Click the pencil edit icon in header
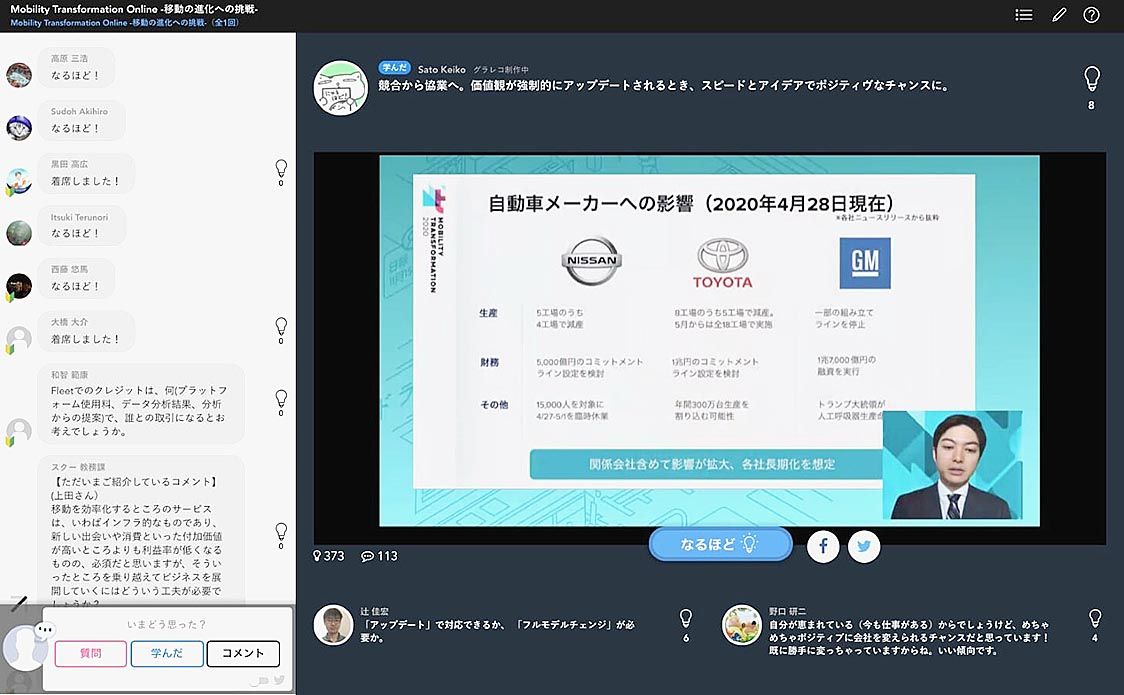Screen dimensions: 1124x695 [1059, 15]
